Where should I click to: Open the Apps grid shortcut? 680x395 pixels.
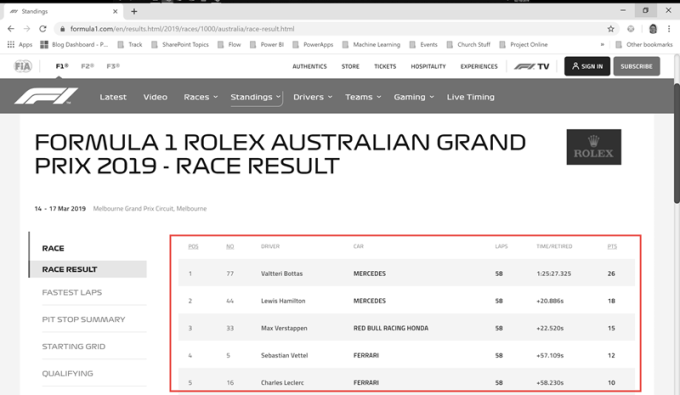pos(20,44)
